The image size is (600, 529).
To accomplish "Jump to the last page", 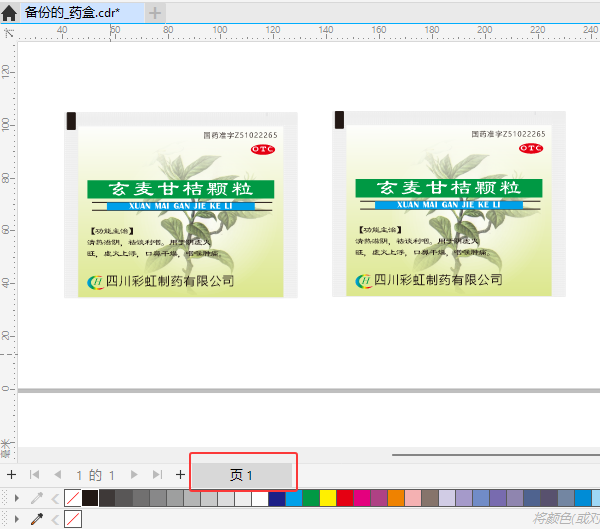I will tap(157, 475).
